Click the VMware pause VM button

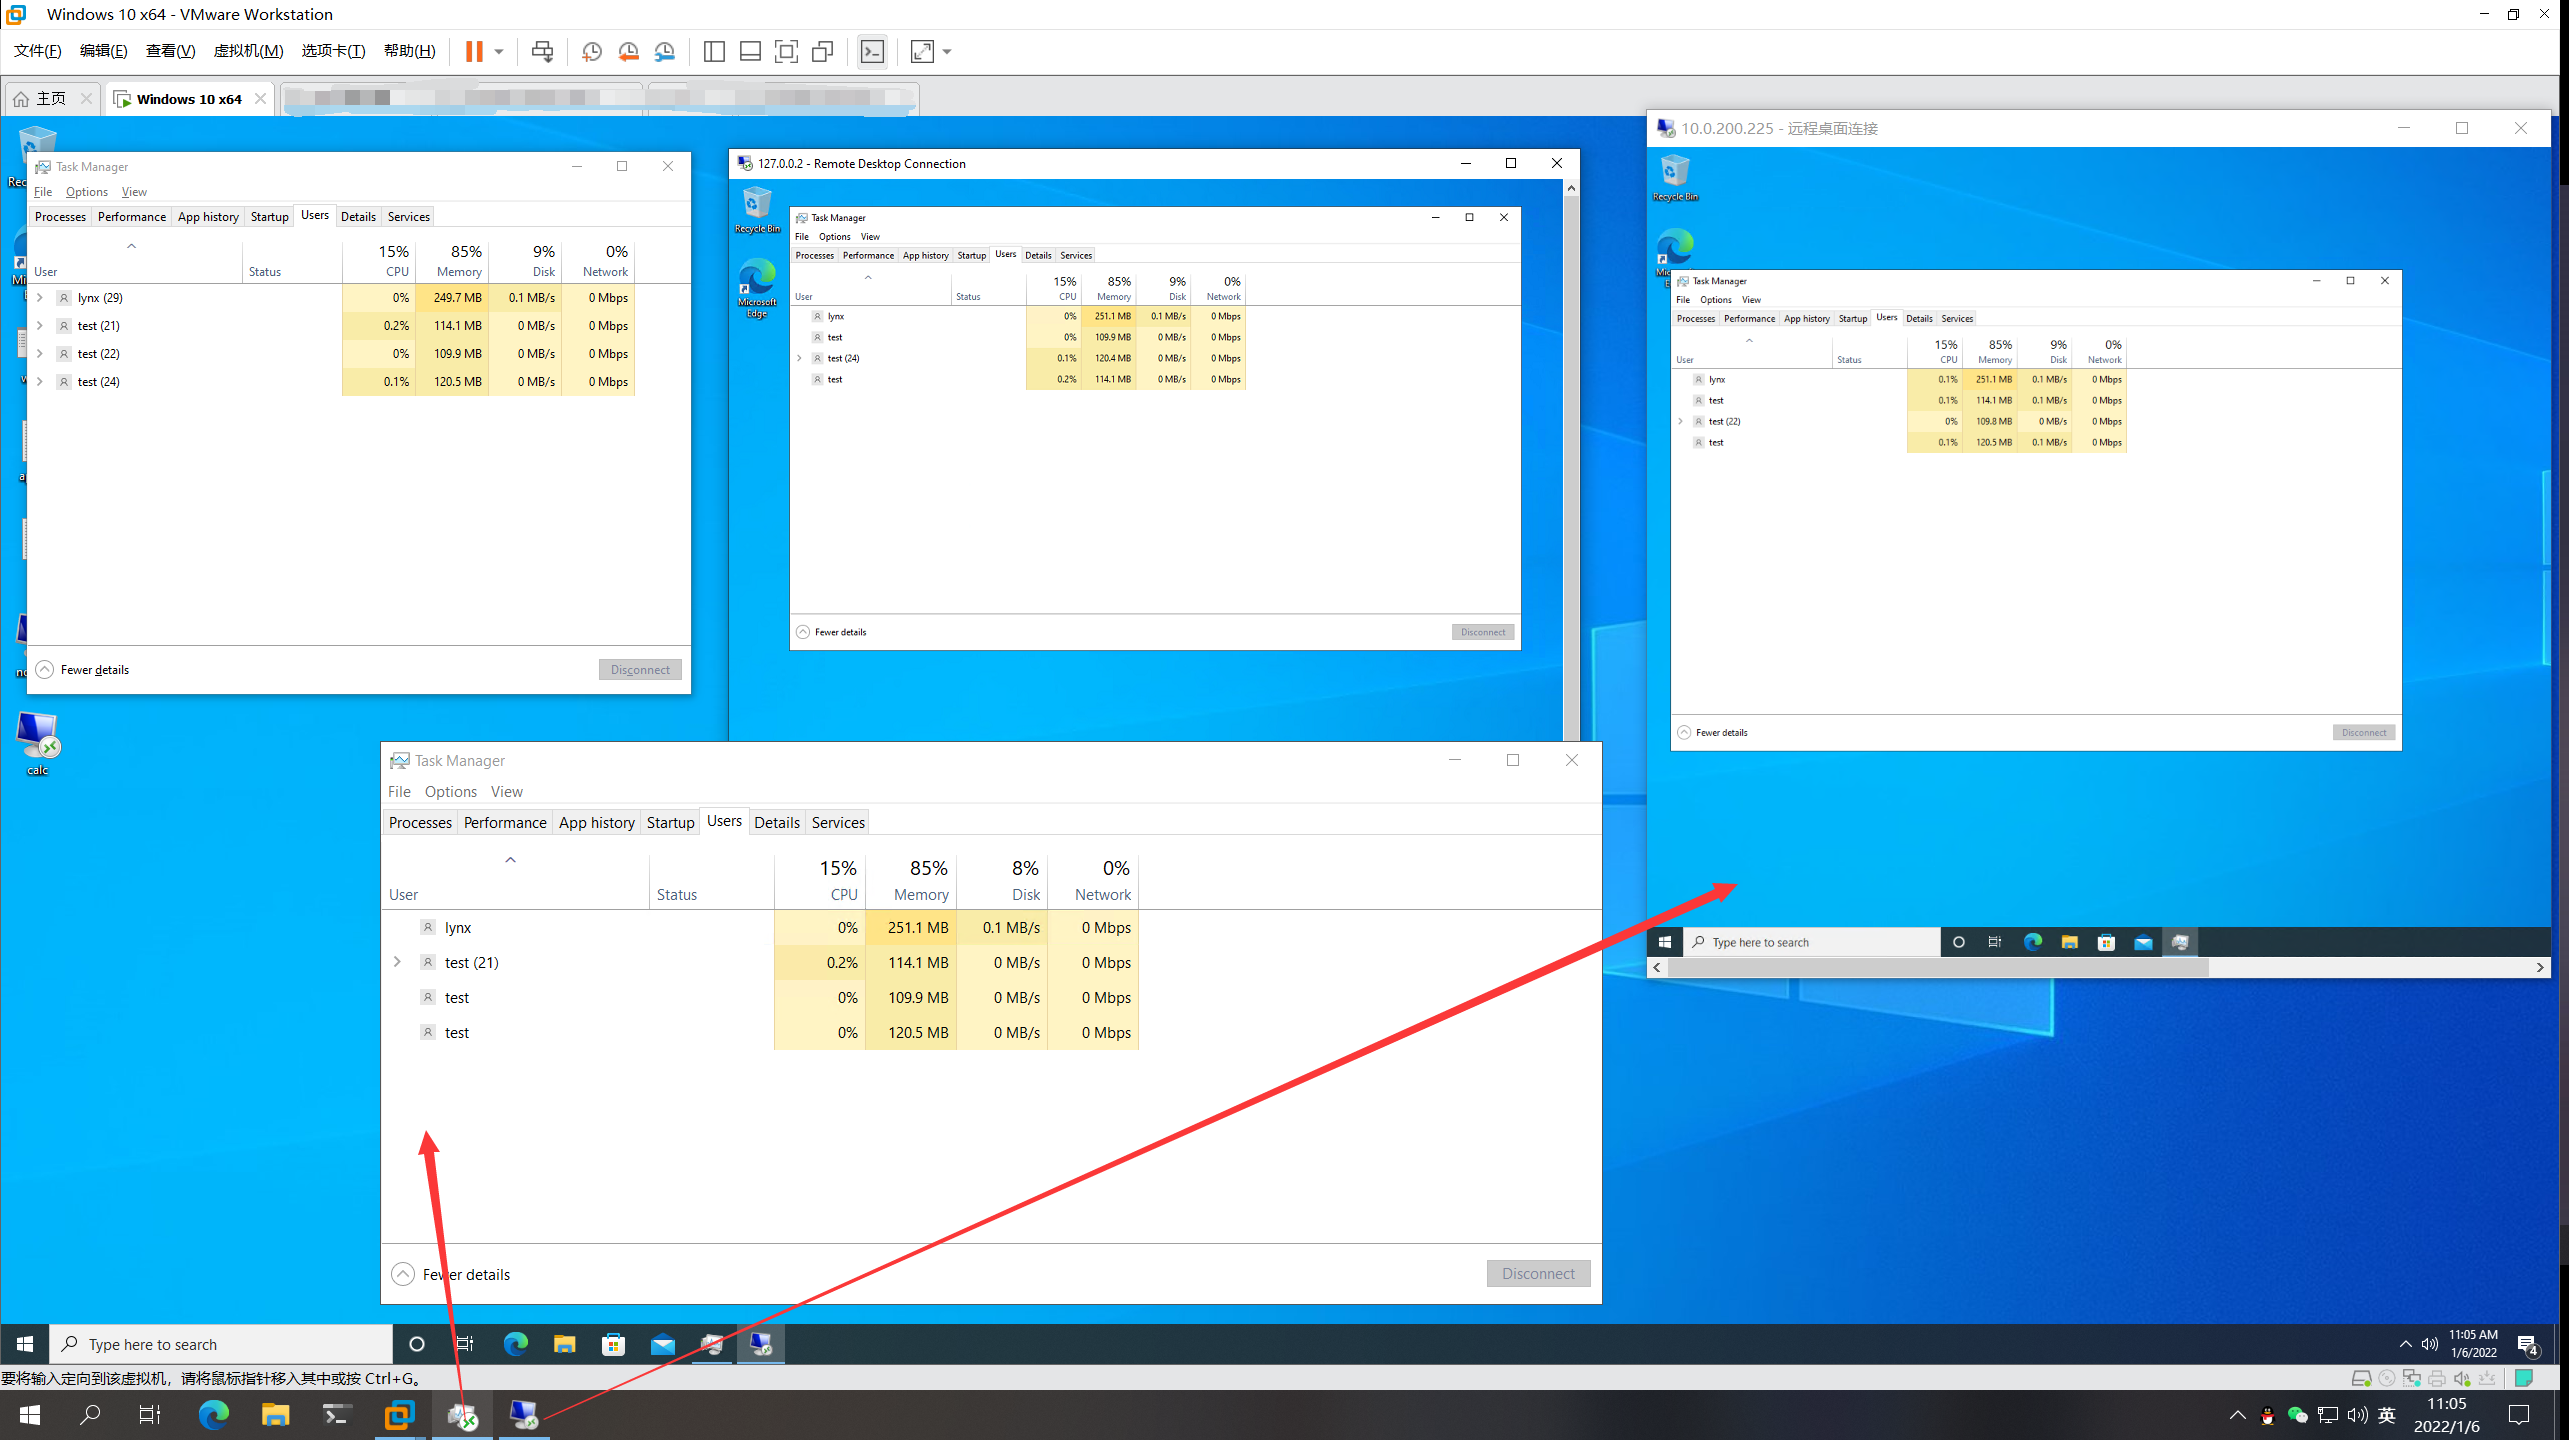click(x=474, y=51)
